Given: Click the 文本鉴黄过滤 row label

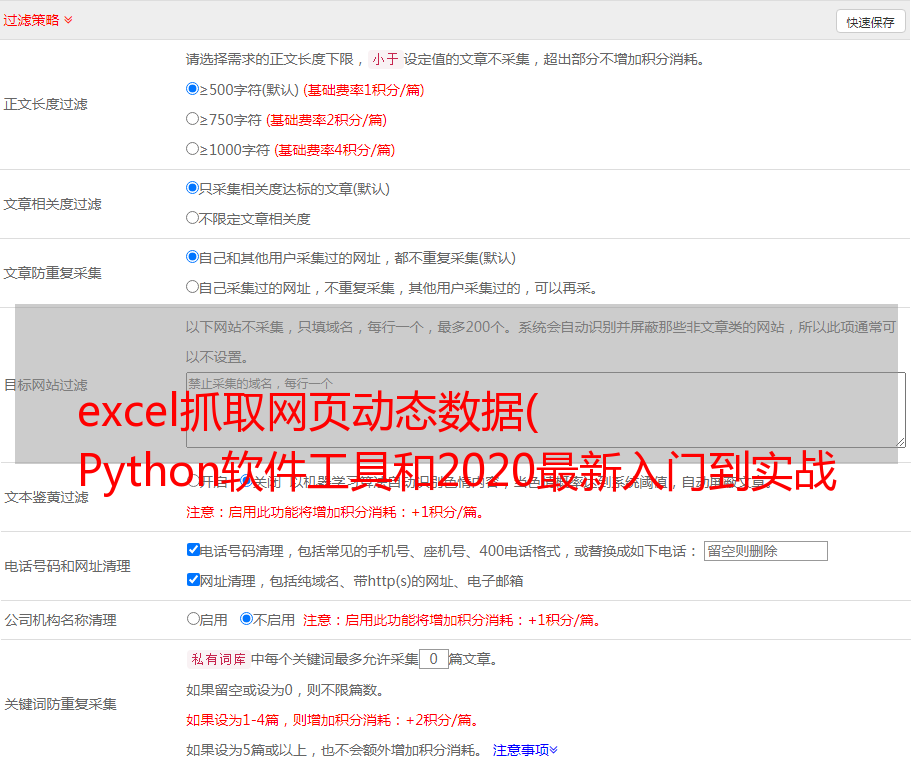Looking at the screenshot, I should [x=47, y=497].
